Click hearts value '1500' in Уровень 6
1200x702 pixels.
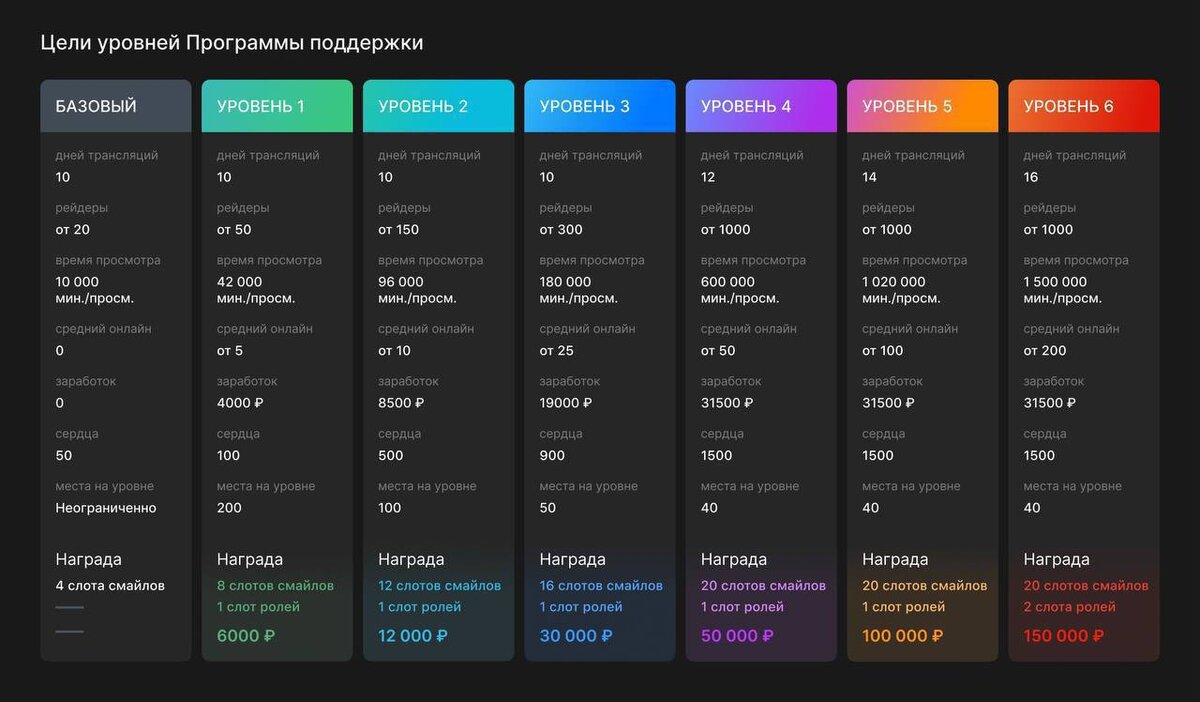(1039, 455)
